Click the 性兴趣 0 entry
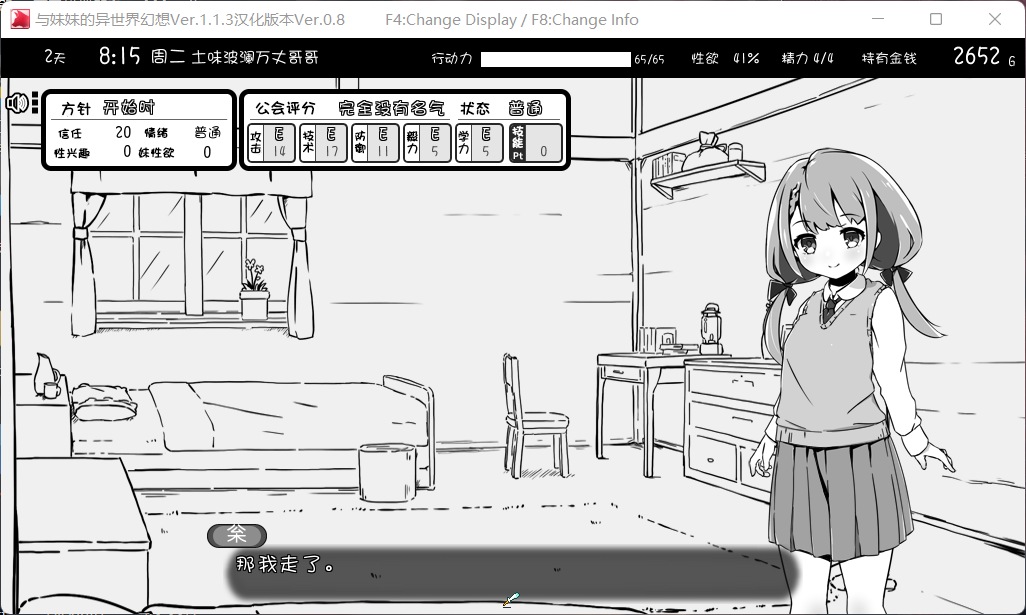The image size is (1026, 615). [x=93, y=152]
